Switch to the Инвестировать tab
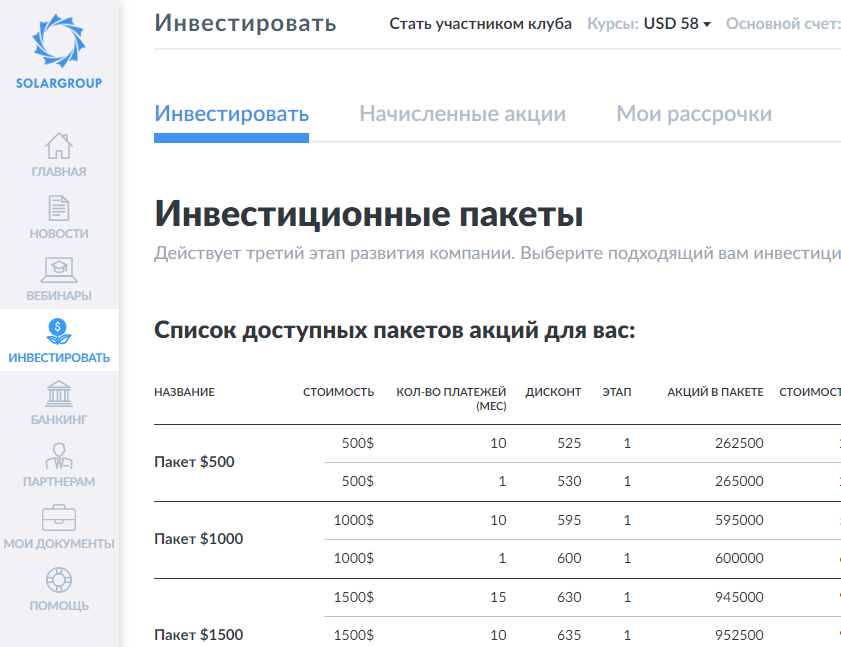Screen dimensions: 841x647 [x=231, y=114]
